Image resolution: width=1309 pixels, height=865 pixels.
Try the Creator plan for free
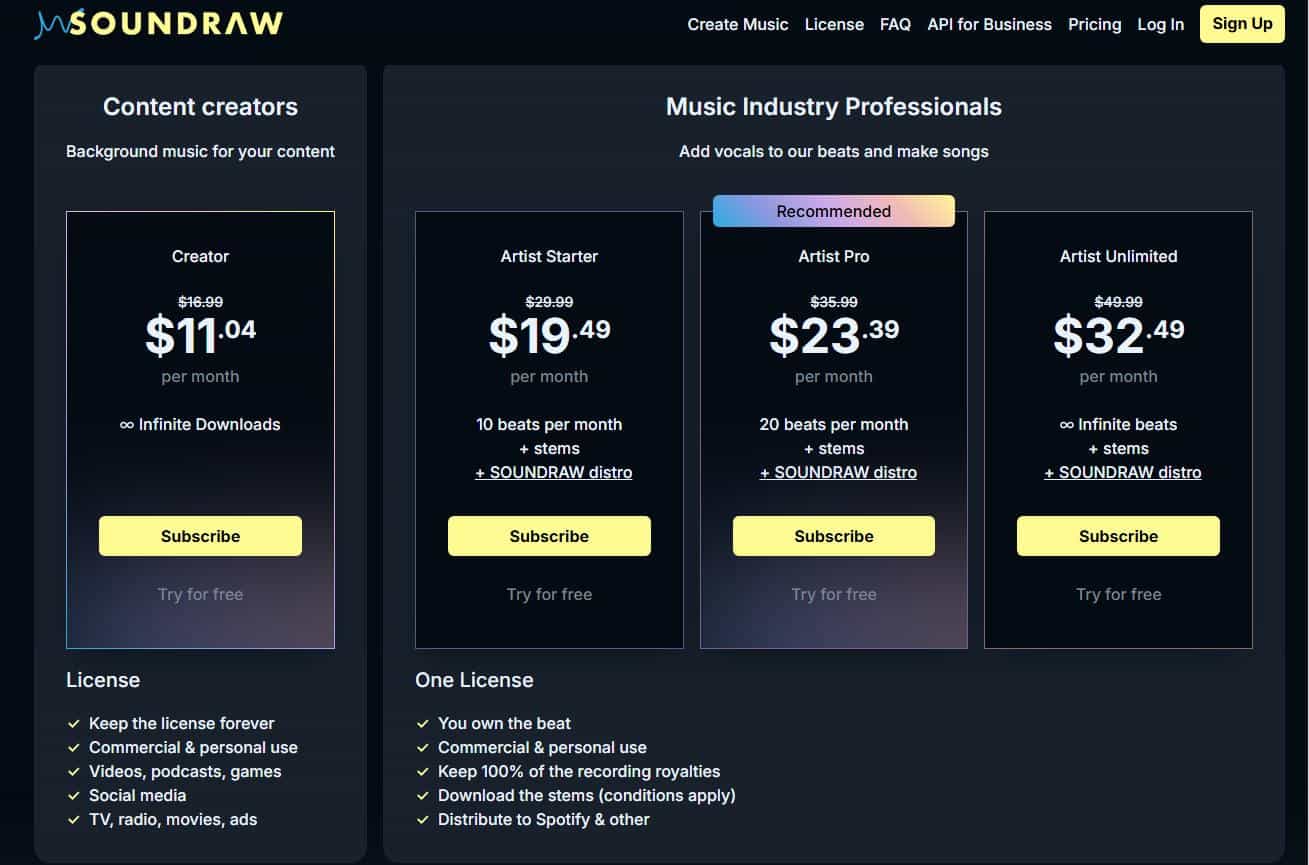pos(200,594)
